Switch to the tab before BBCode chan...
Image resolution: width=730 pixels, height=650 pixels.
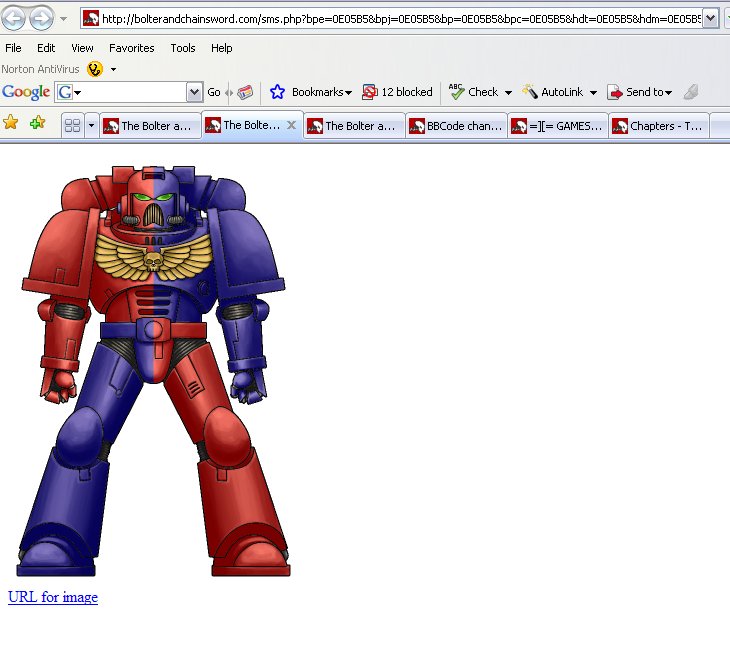354,126
